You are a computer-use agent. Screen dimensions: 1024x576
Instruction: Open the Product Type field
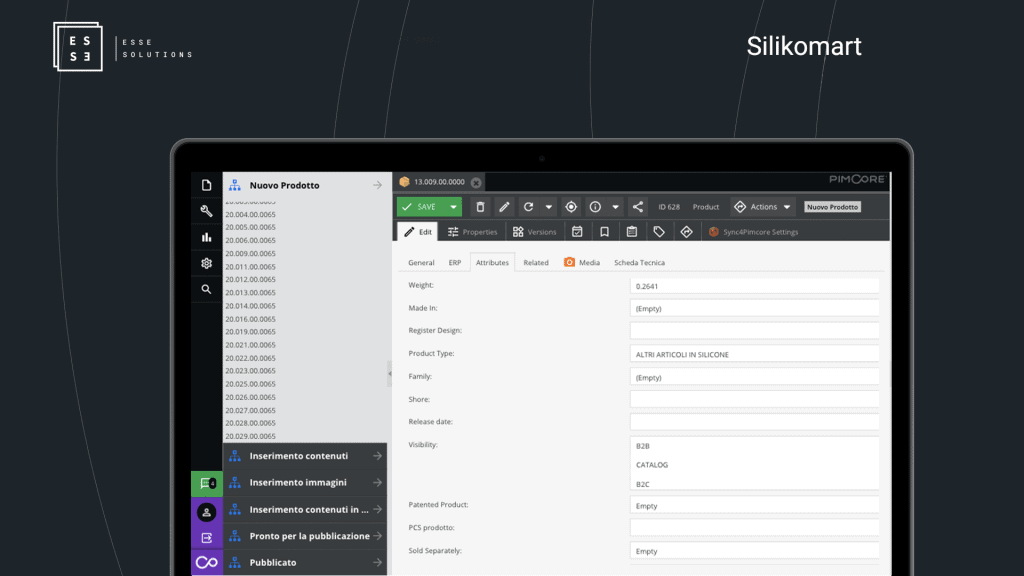[754, 354]
